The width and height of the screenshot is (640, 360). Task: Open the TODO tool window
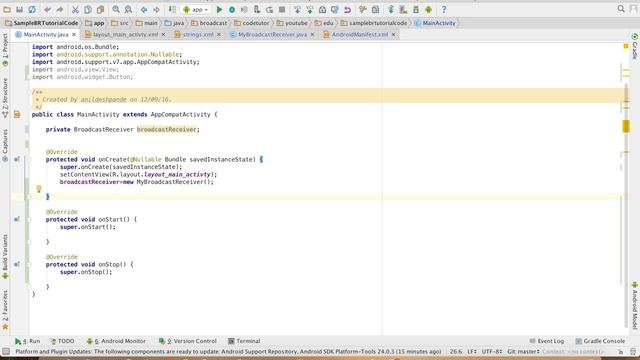(x=62, y=341)
